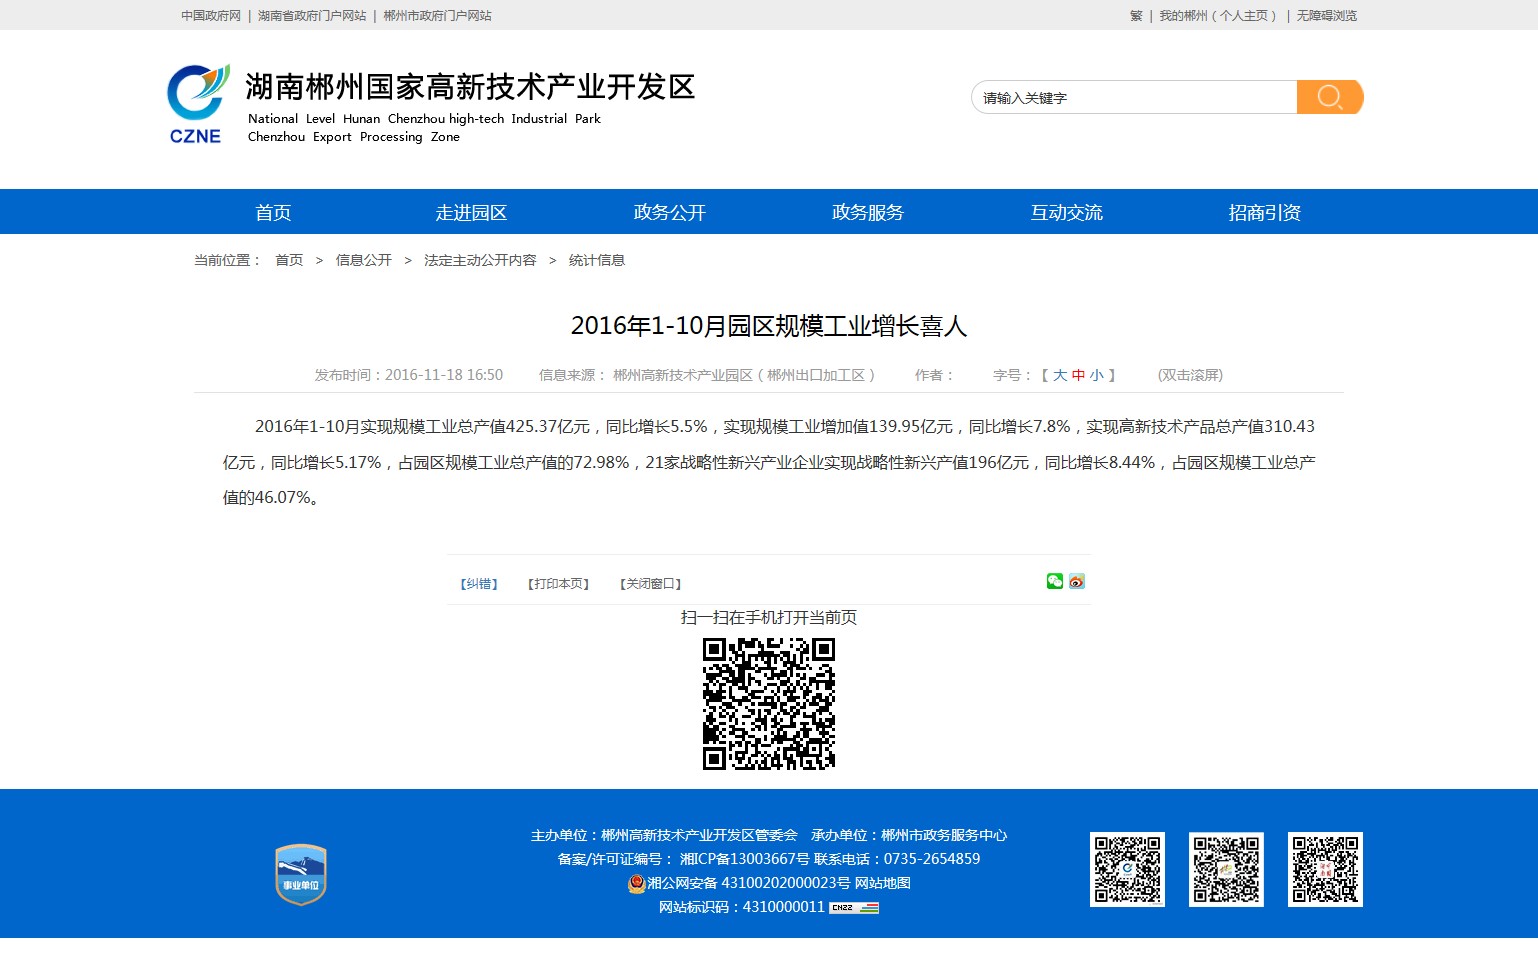Set font size to 大
This screenshot has height=959, width=1538.
(1060, 375)
